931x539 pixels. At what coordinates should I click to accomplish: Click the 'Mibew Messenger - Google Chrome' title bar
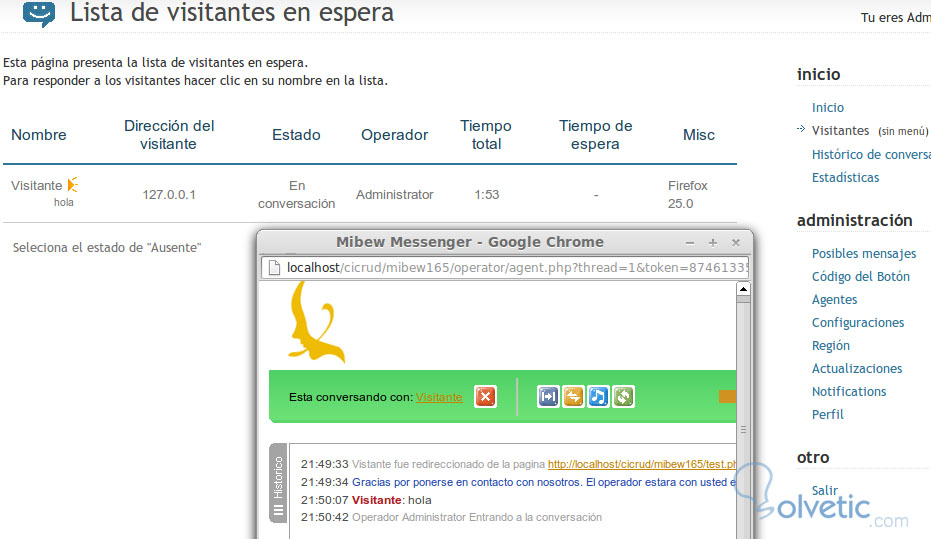470,242
